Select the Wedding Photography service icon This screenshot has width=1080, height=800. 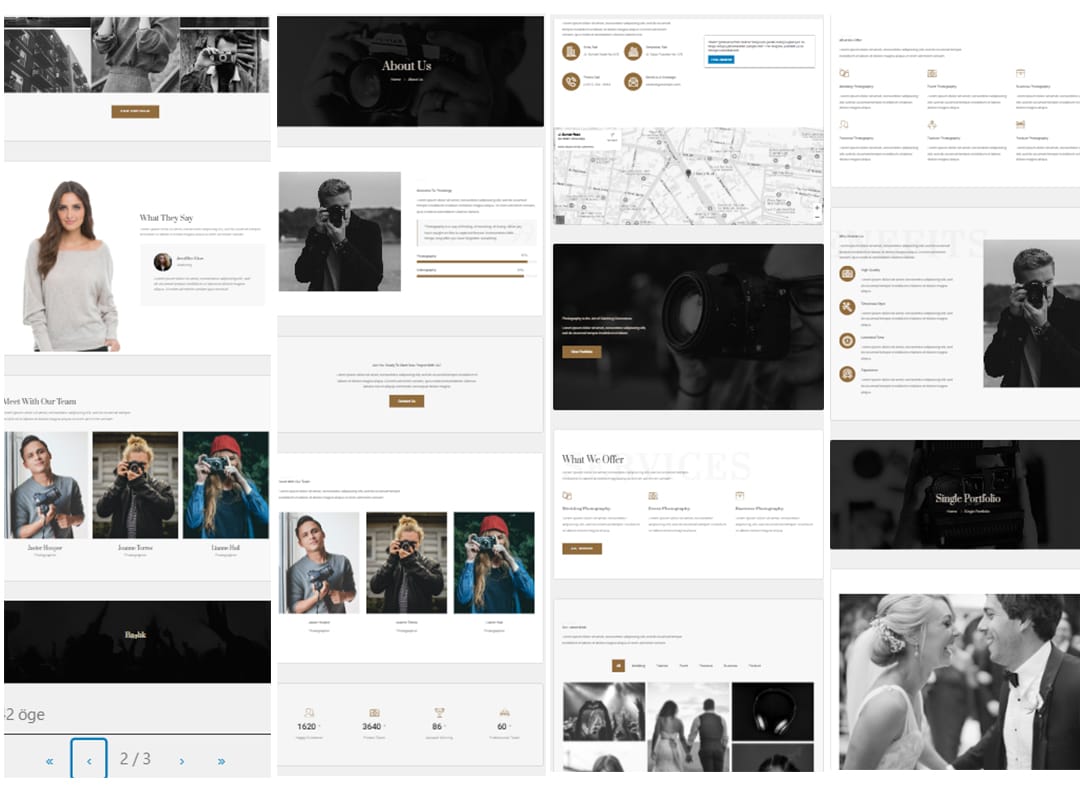tap(567, 495)
